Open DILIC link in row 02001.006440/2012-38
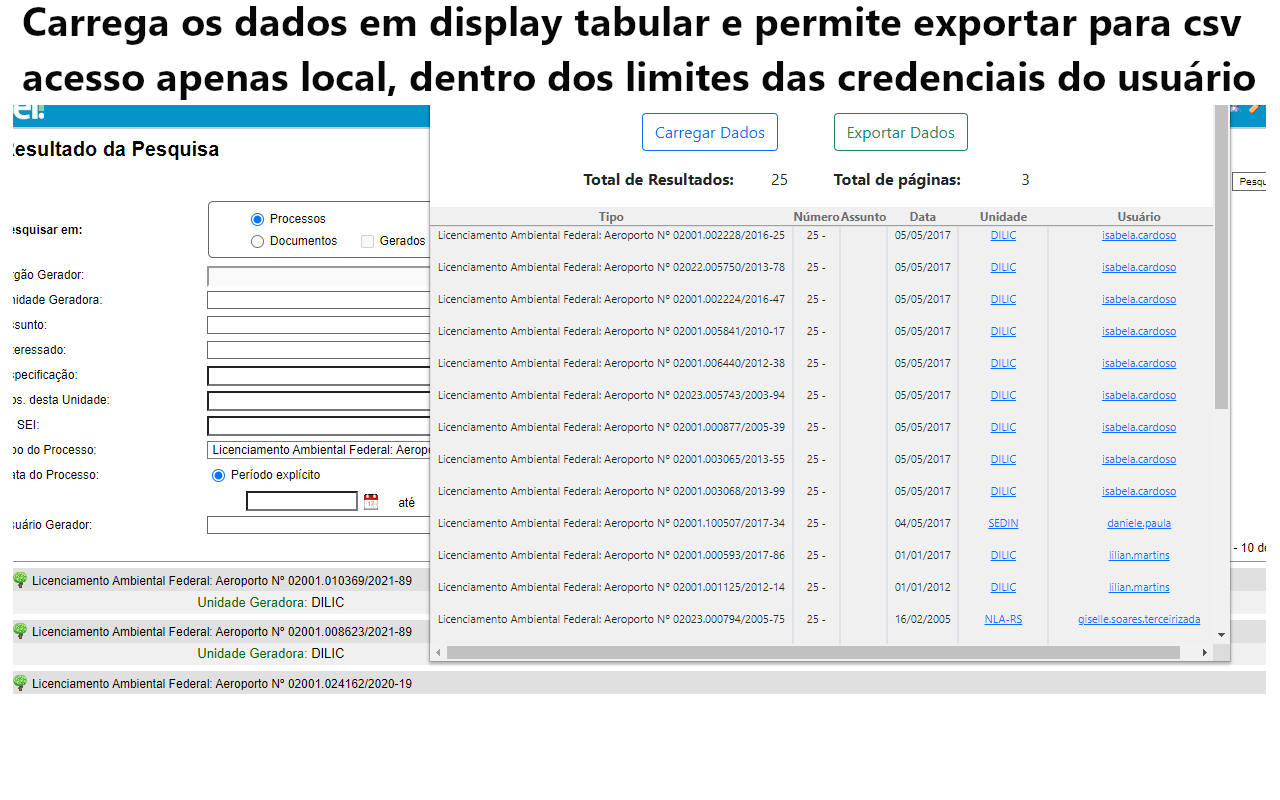 point(1003,363)
